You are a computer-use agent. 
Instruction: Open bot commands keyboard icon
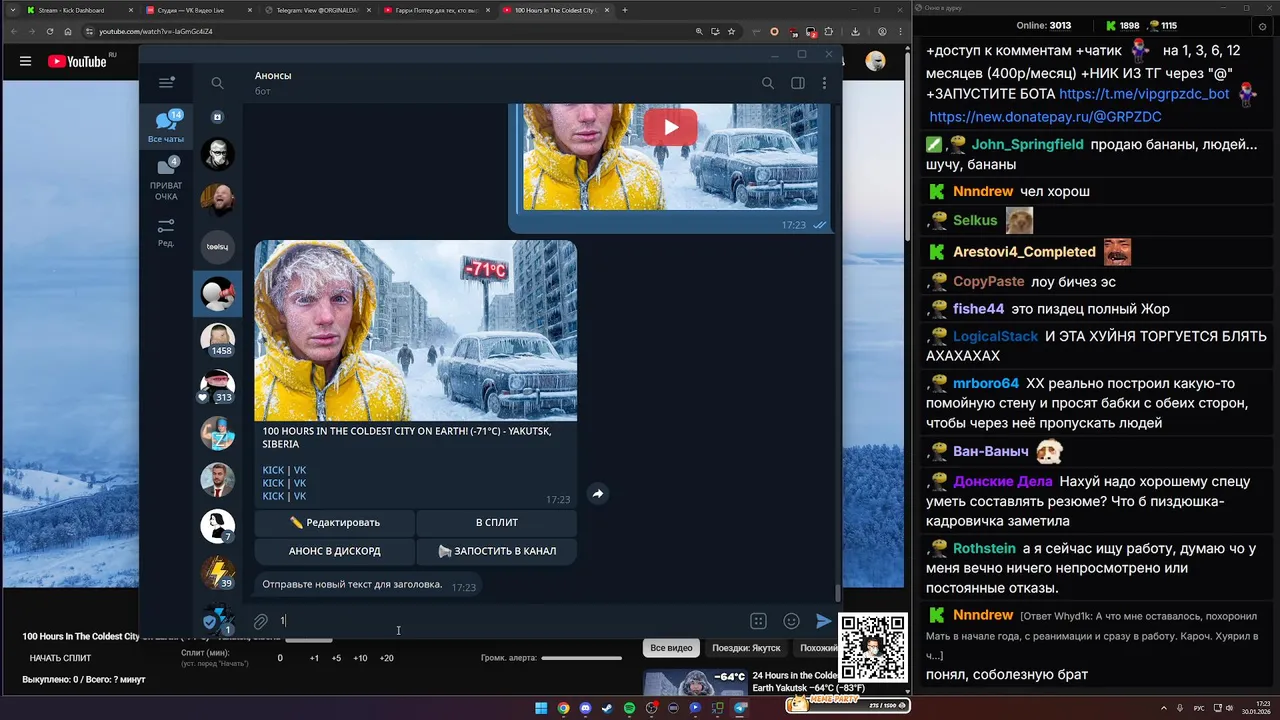point(758,621)
